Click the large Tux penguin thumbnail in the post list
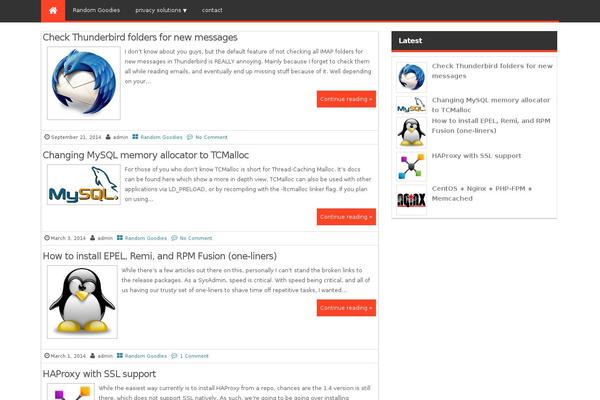 coord(82,302)
